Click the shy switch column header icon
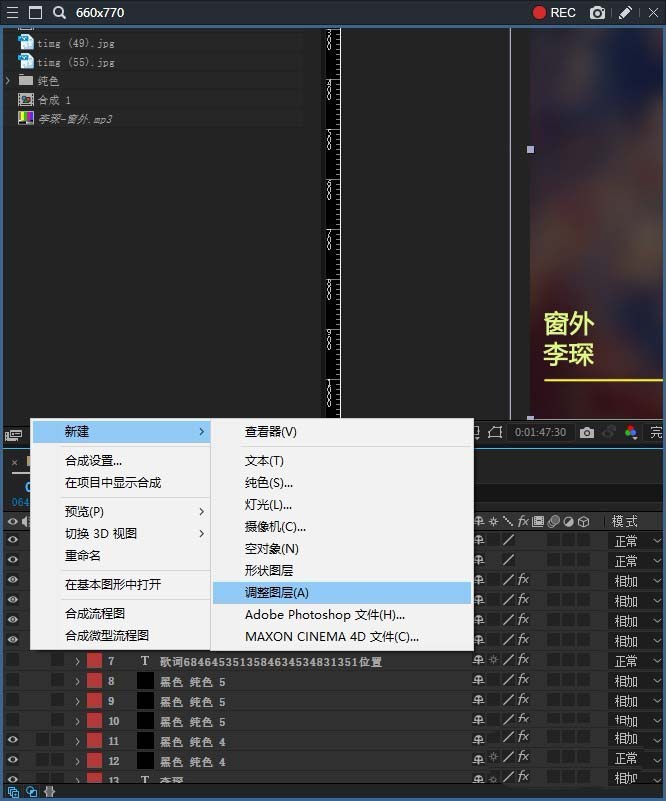 (479, 521)
